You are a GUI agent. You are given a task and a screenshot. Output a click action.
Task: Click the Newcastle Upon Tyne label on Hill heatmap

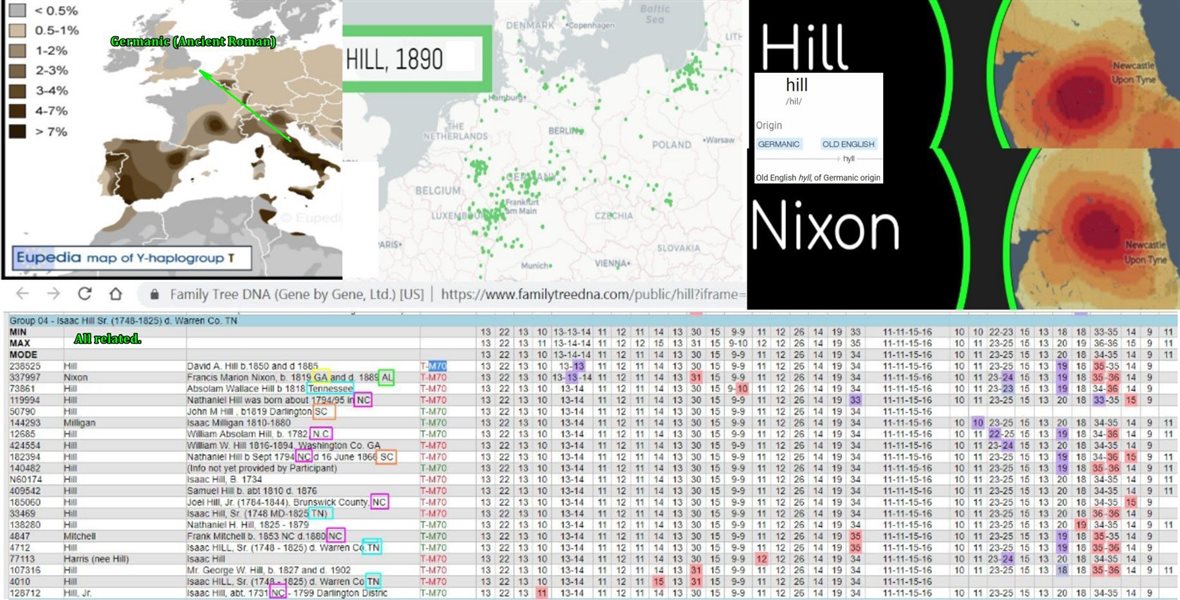[1139, 71]
